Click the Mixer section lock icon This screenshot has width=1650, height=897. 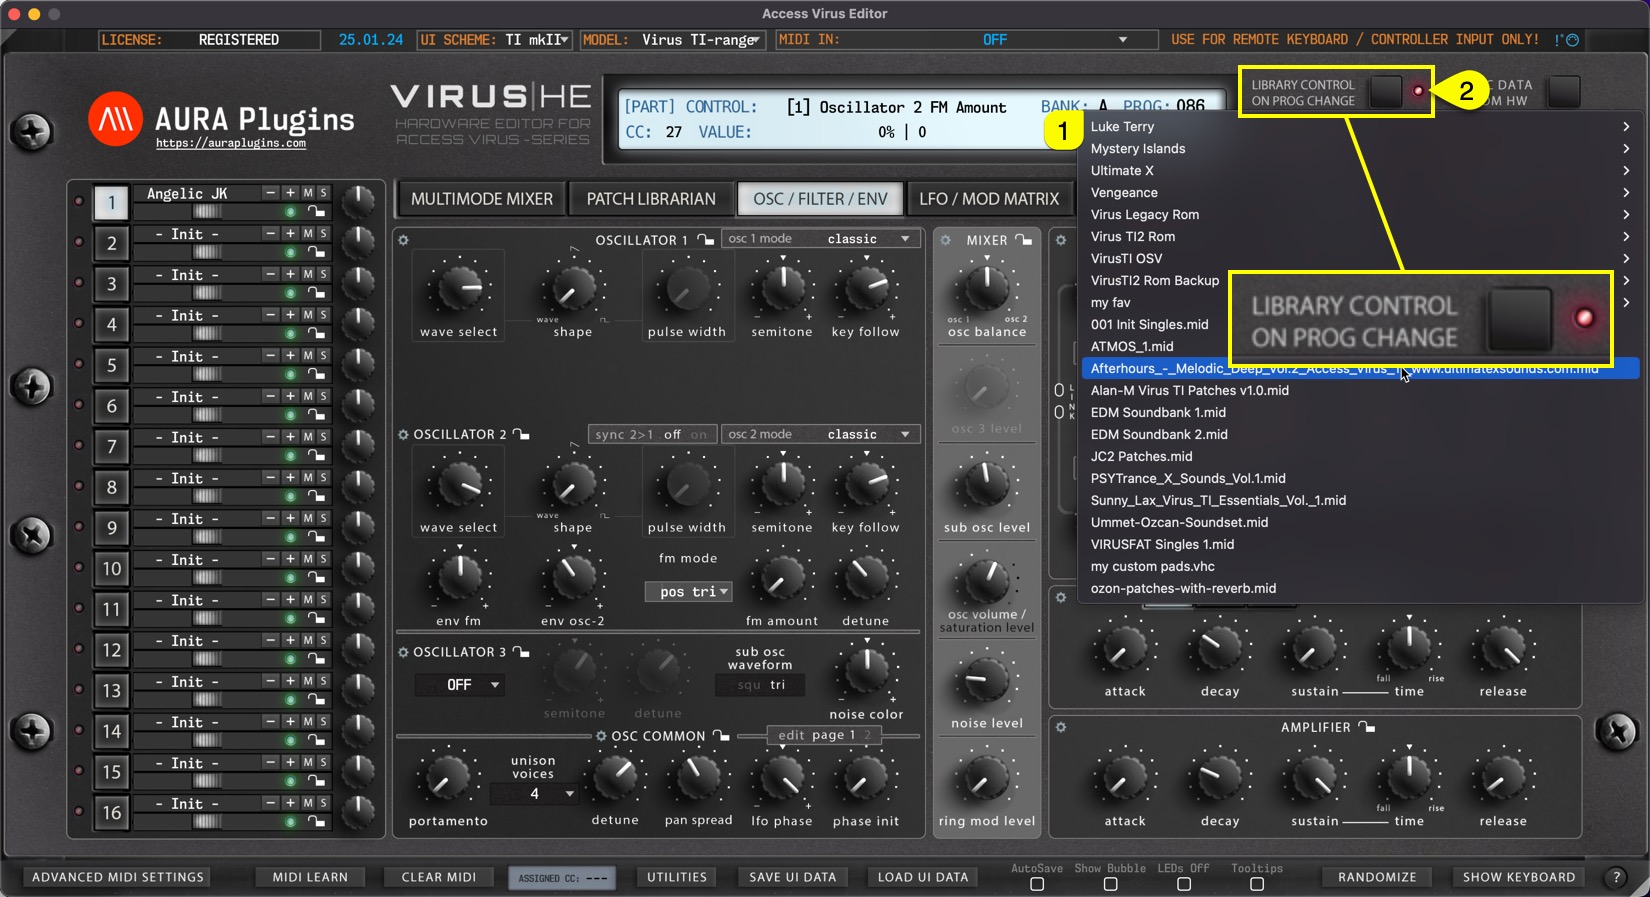click(x=1024, y=240)
